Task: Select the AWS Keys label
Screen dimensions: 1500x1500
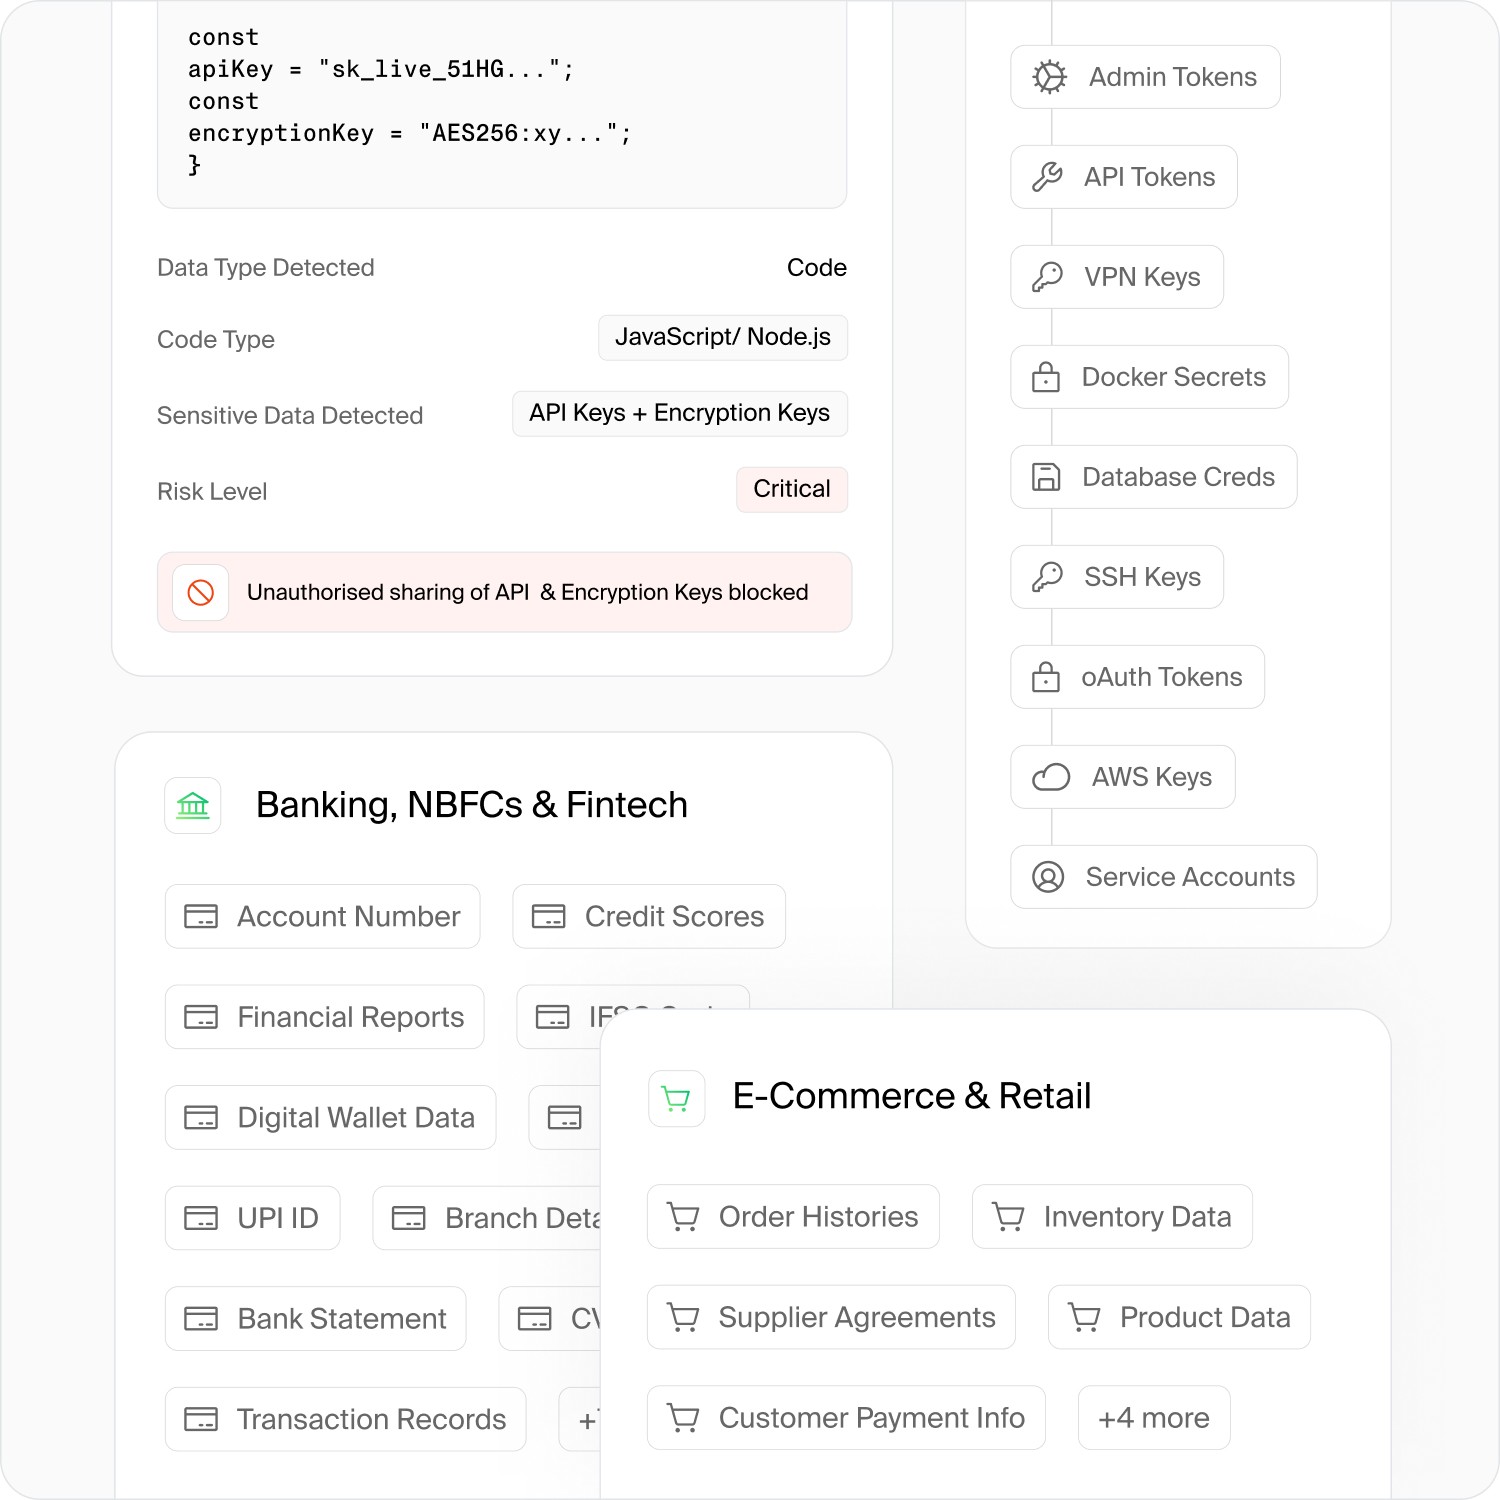Action: (1152, 777)
